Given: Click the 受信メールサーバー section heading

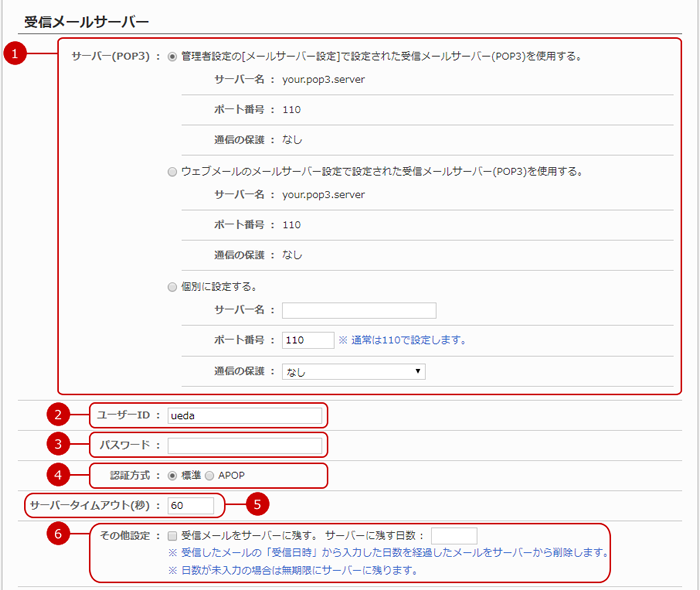Looking at the screenshot, I should pyautogui.click(x=86, y=20).
